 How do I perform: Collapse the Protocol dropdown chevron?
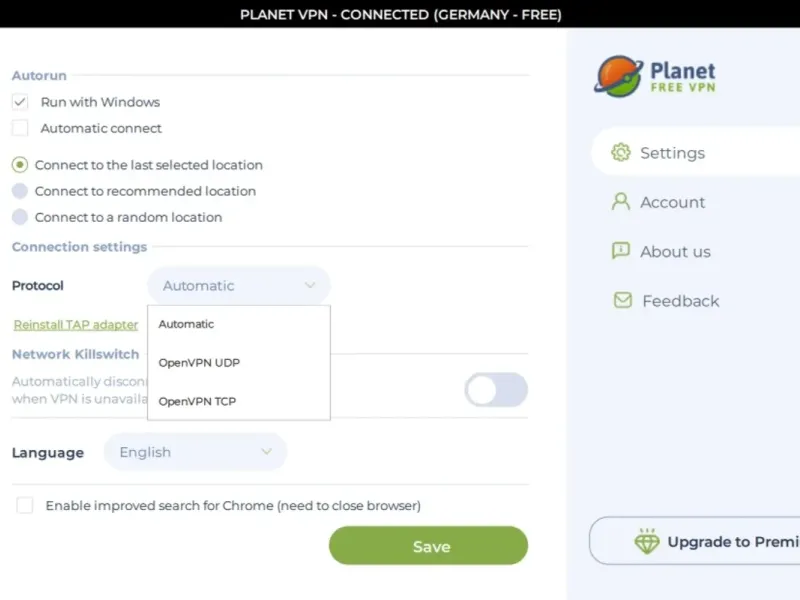(310, 285)
